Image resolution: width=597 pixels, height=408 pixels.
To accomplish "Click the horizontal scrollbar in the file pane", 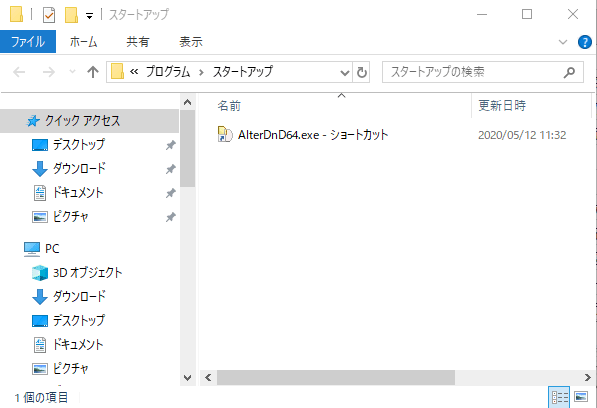I will [335, 378].
